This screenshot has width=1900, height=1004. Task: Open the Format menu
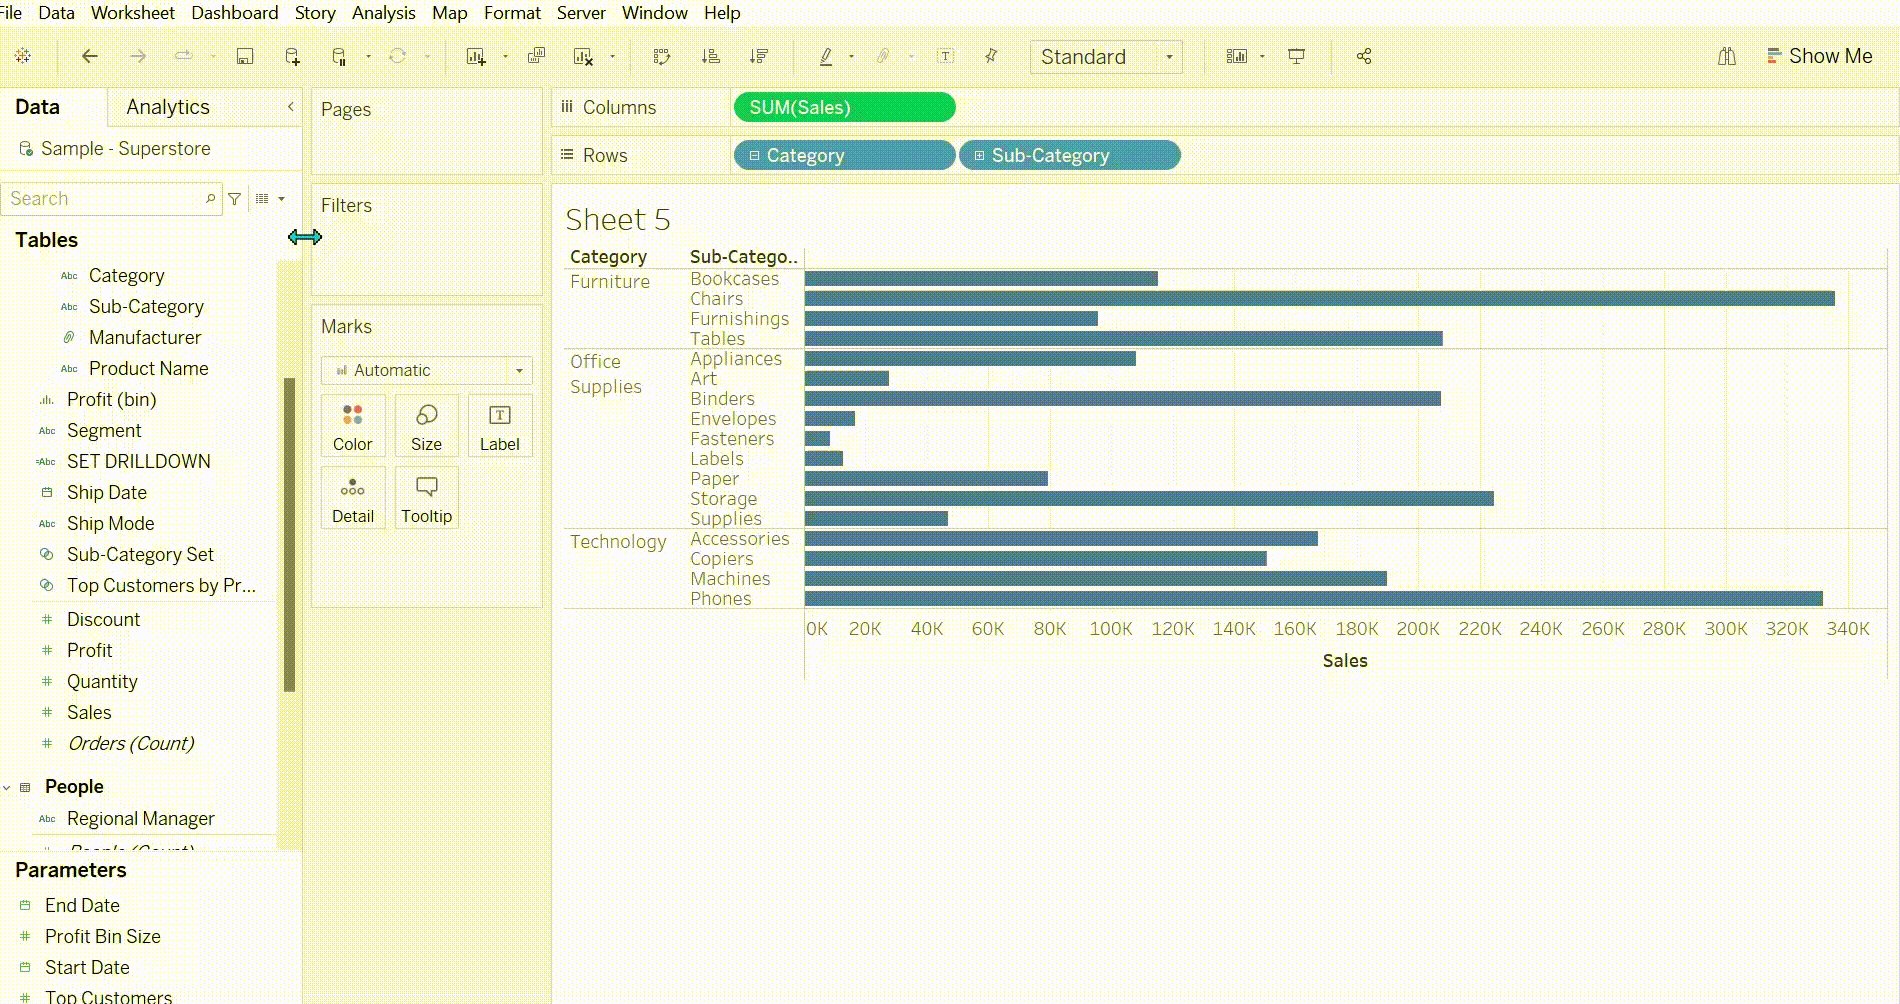tap(512, 13)
